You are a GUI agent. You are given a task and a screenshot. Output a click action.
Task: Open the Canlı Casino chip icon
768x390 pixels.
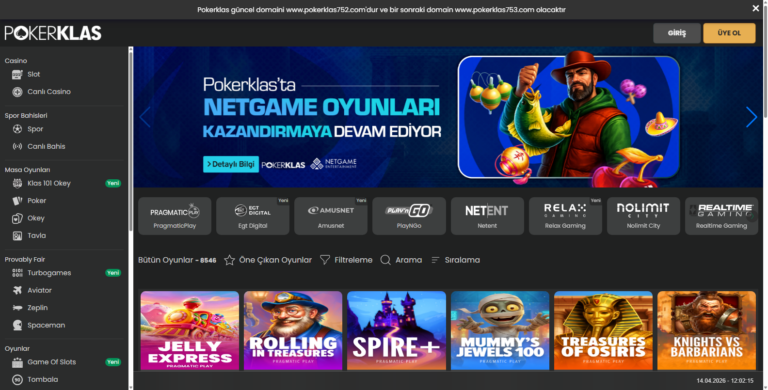(17, 92)
